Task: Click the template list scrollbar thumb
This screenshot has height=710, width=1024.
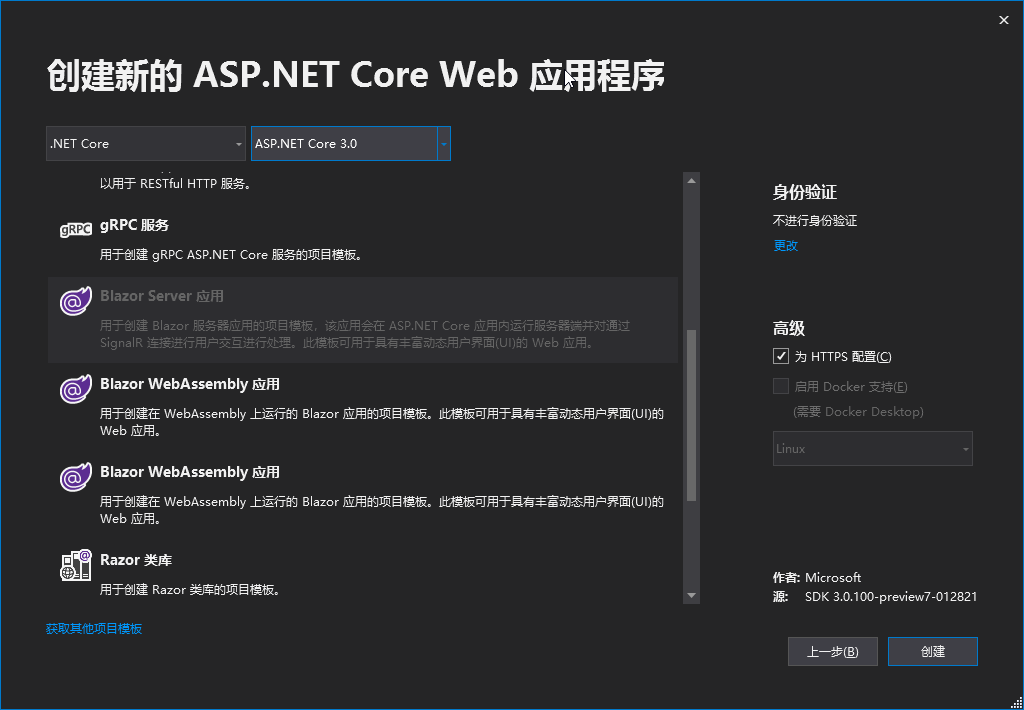Action: pos(692,415)
